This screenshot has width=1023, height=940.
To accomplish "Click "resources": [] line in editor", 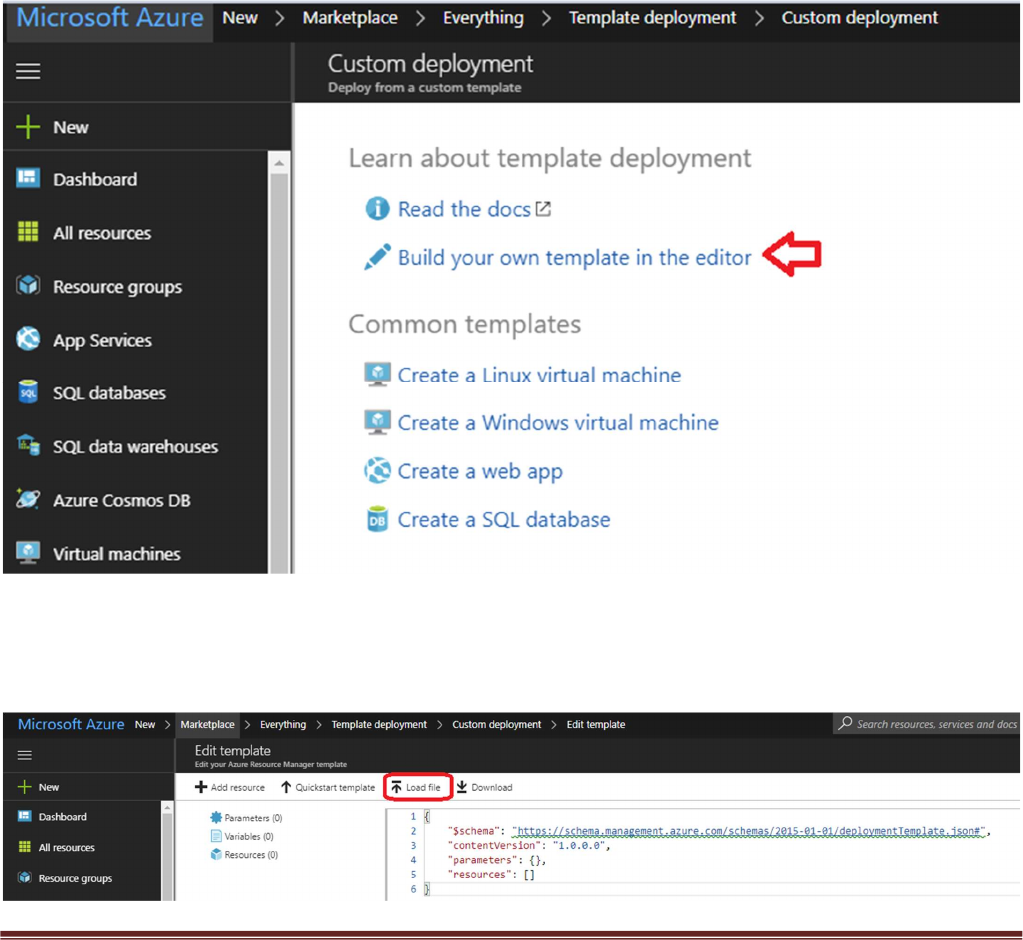I will pos(491,875).
